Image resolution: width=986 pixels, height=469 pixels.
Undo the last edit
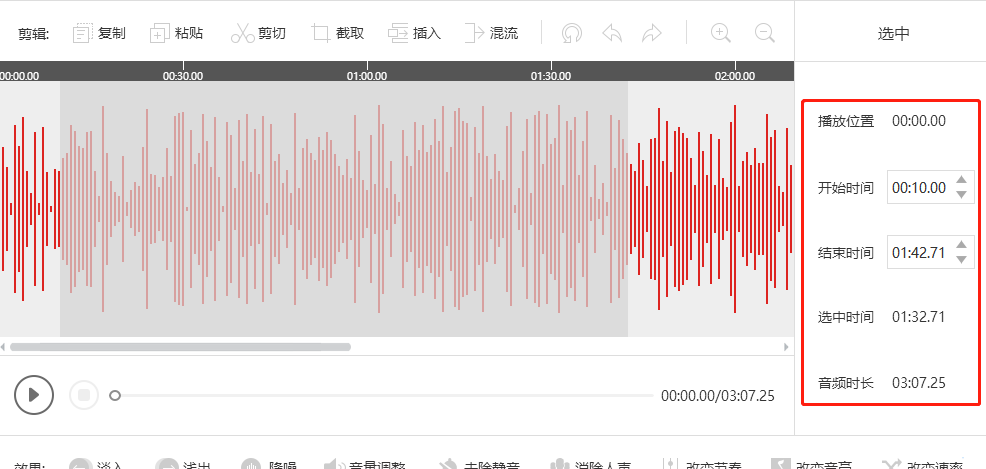pos(612,34)
